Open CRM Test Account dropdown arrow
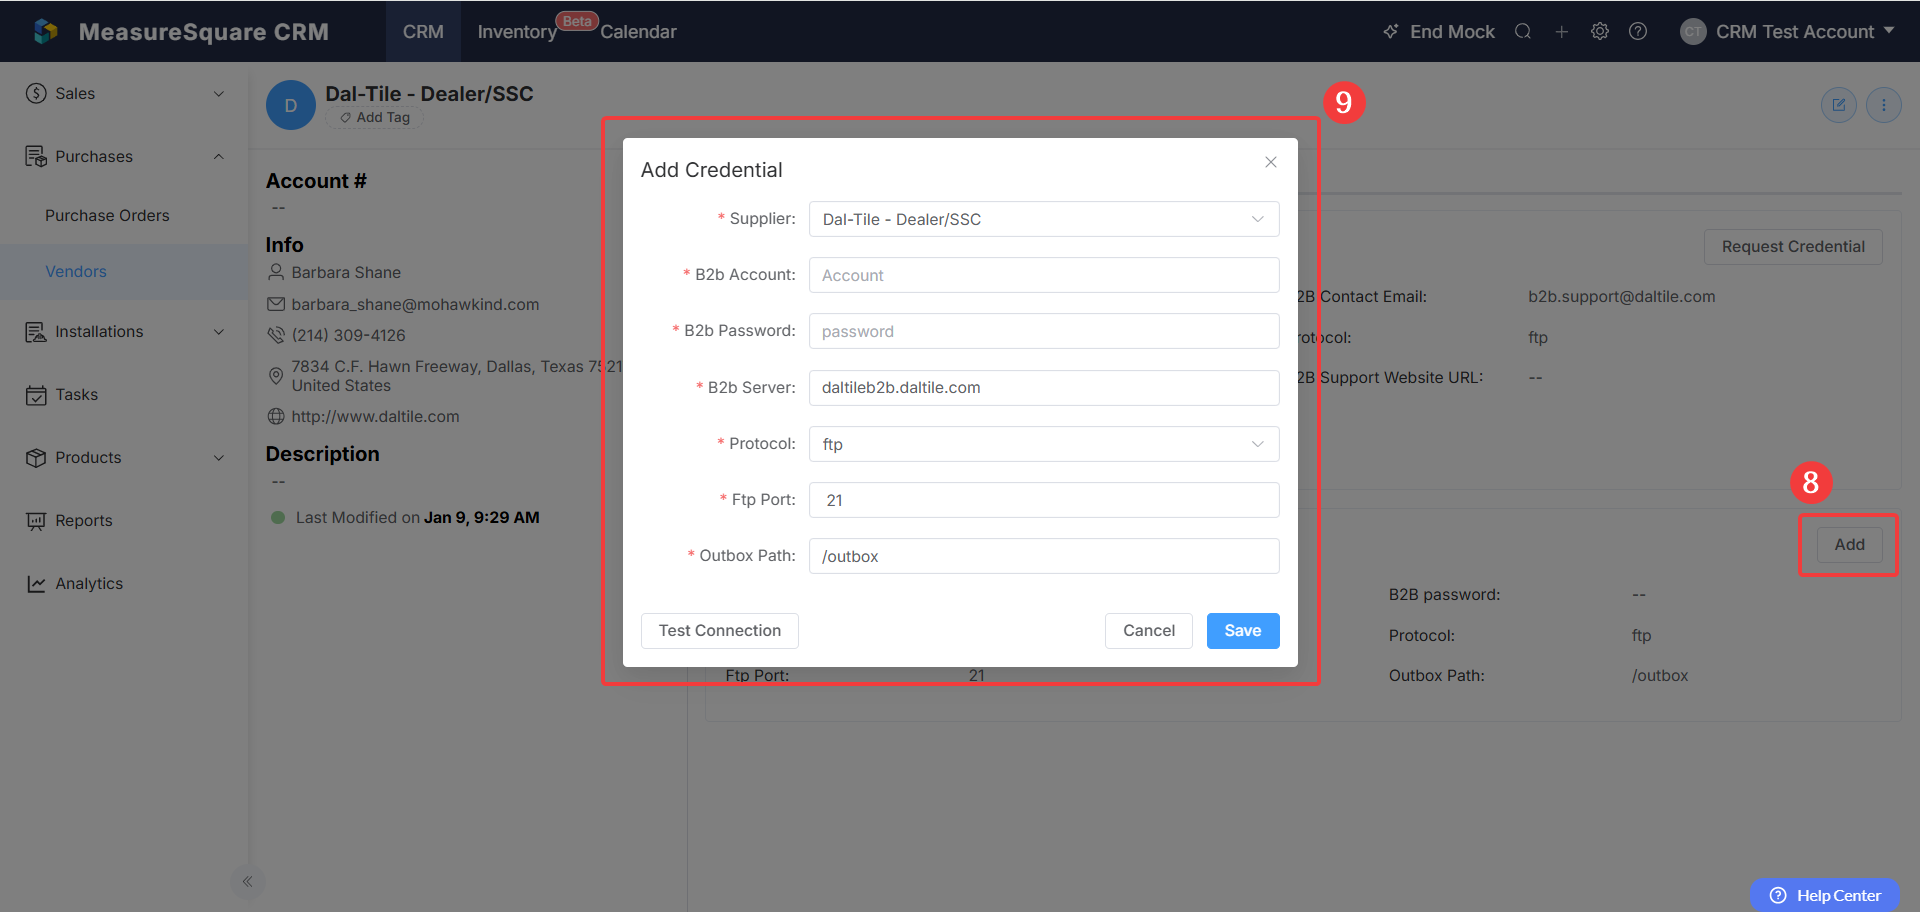This screenshot has height=912, width=1920. 1889,31
